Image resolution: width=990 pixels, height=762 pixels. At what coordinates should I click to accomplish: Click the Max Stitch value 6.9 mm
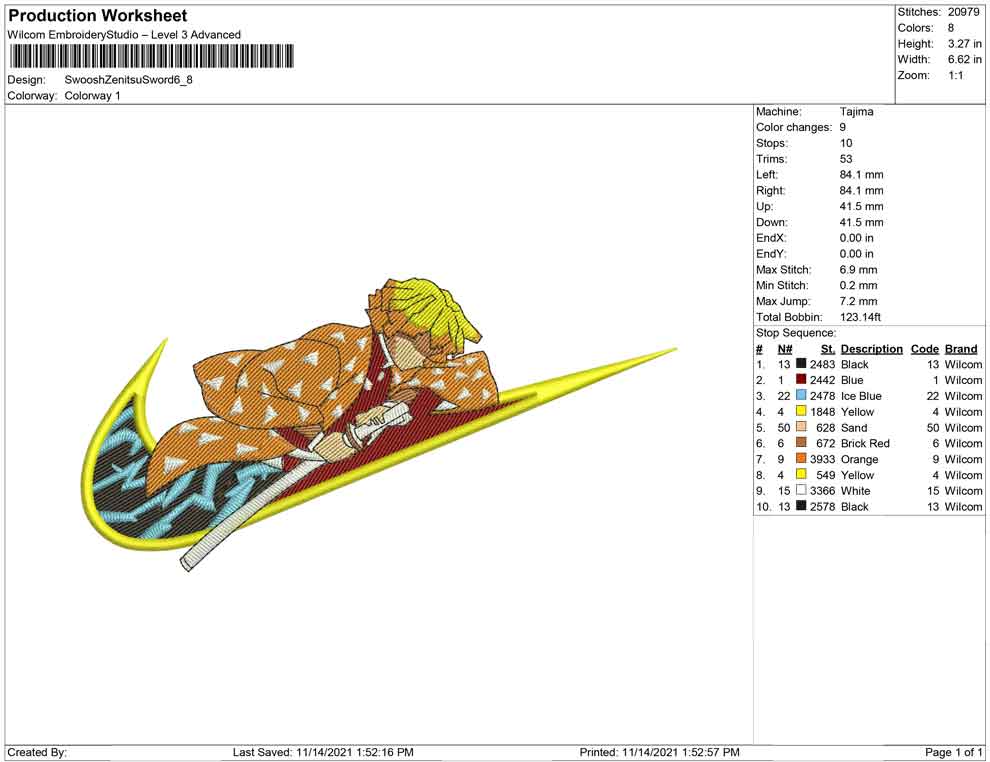coord(858,270)
